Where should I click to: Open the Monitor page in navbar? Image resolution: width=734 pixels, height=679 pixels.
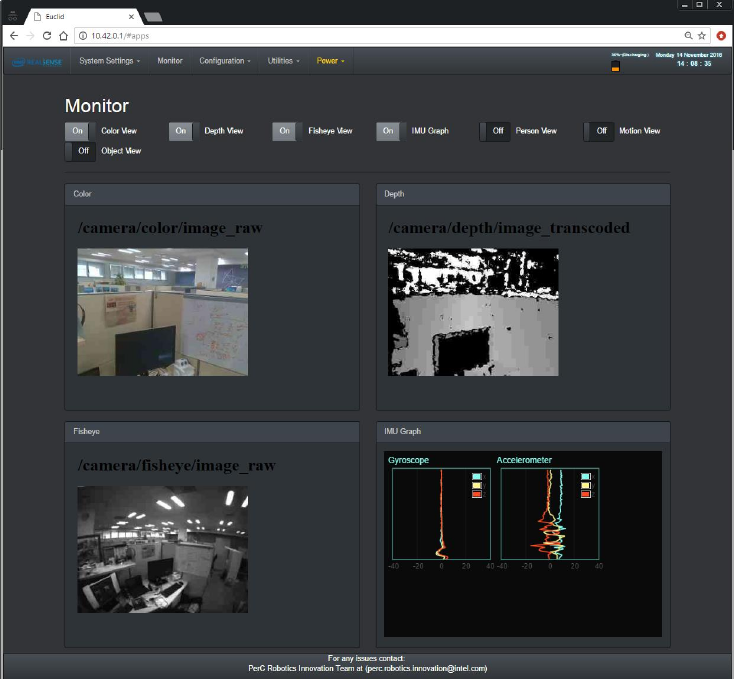[x=170, y=61]
